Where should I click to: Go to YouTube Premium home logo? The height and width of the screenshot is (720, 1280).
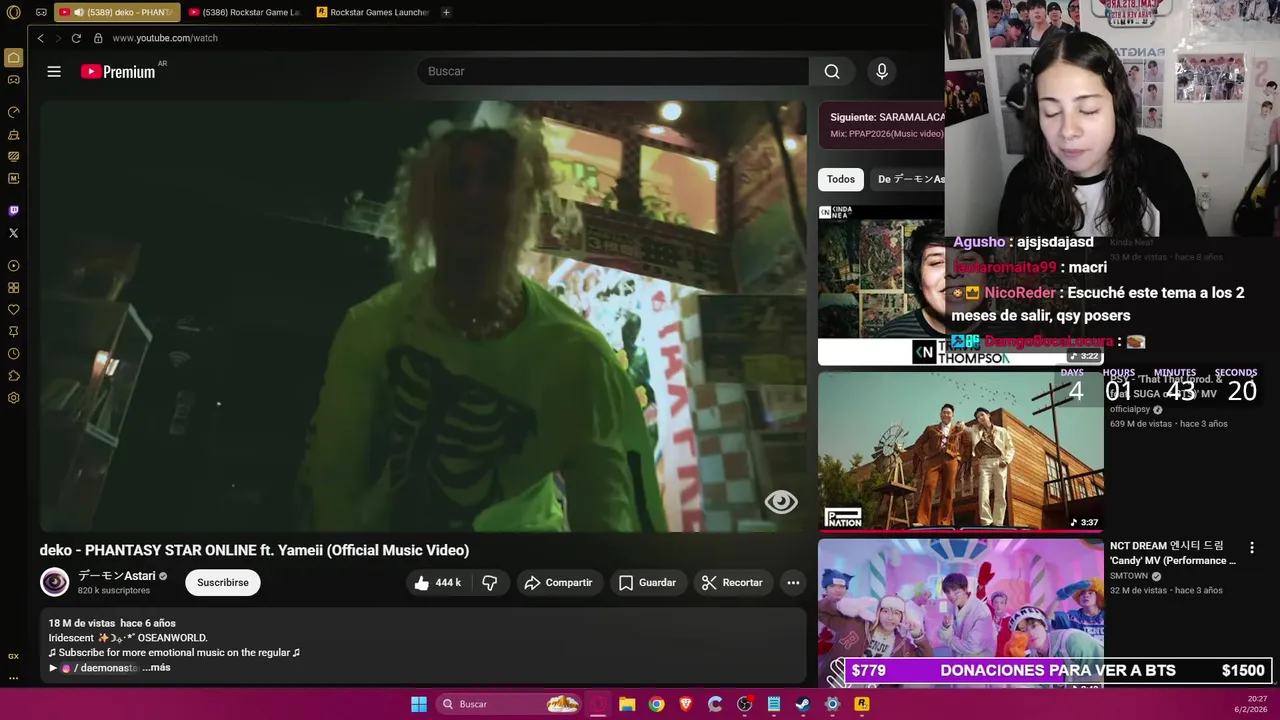[x=118, y=71]
